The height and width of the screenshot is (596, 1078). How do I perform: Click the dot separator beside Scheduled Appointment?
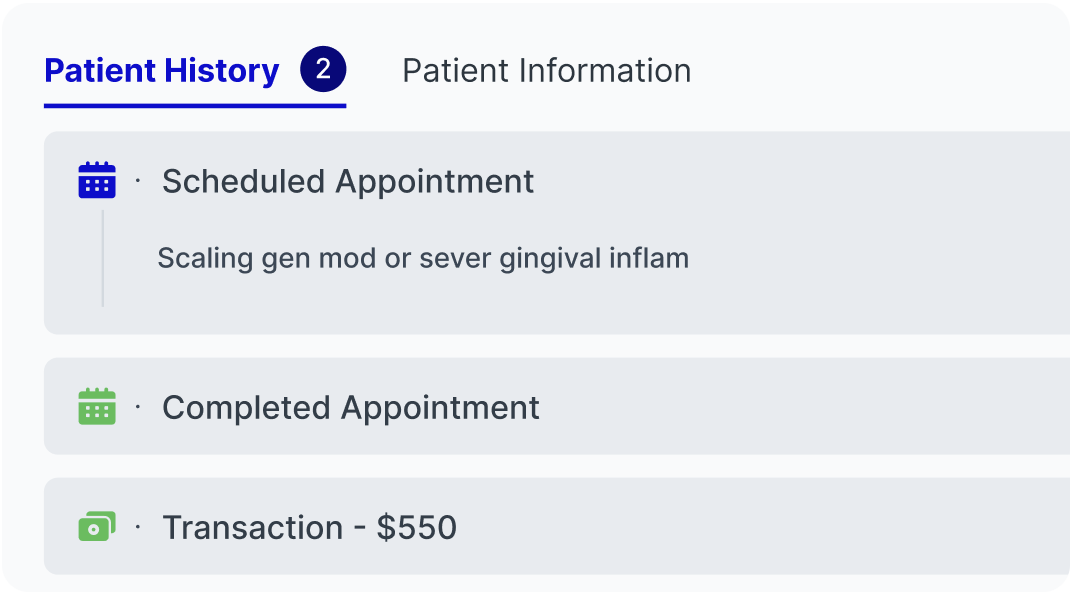click(138, 181)
